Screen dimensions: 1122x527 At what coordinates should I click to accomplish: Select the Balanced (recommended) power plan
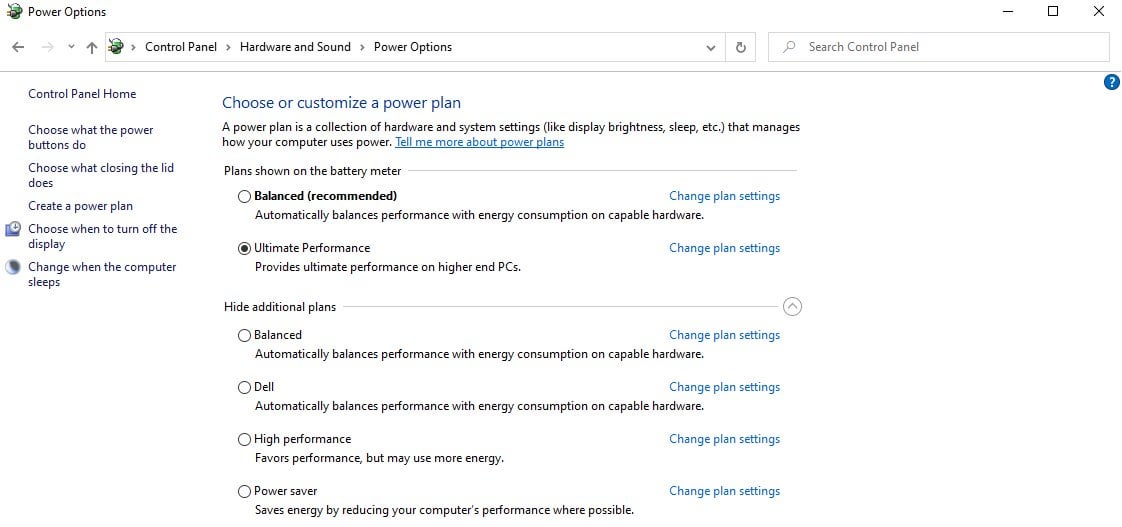[245, 196]
